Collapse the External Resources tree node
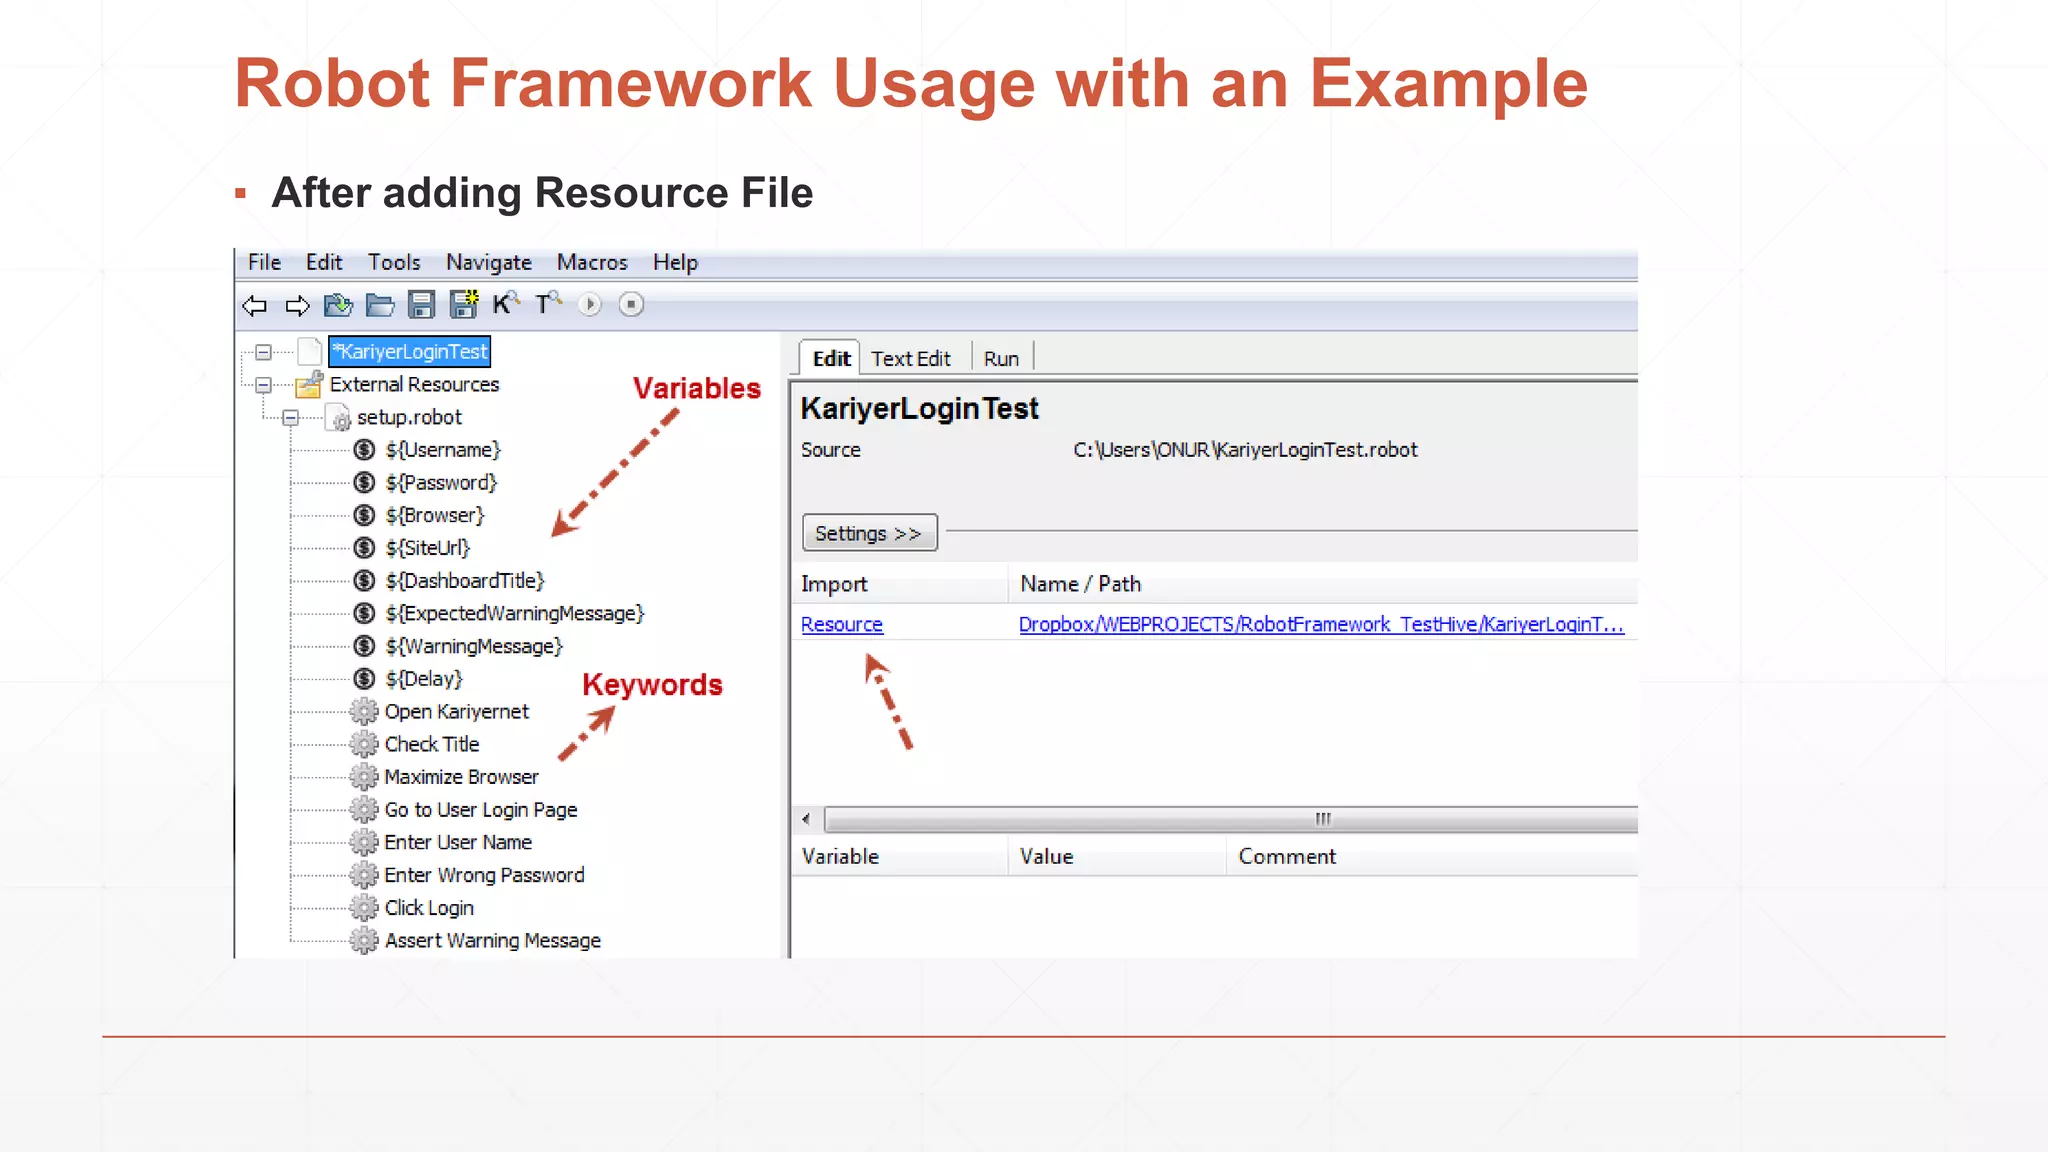The width and height of the screenshot is (2048, 1152). tap(263, 385)
